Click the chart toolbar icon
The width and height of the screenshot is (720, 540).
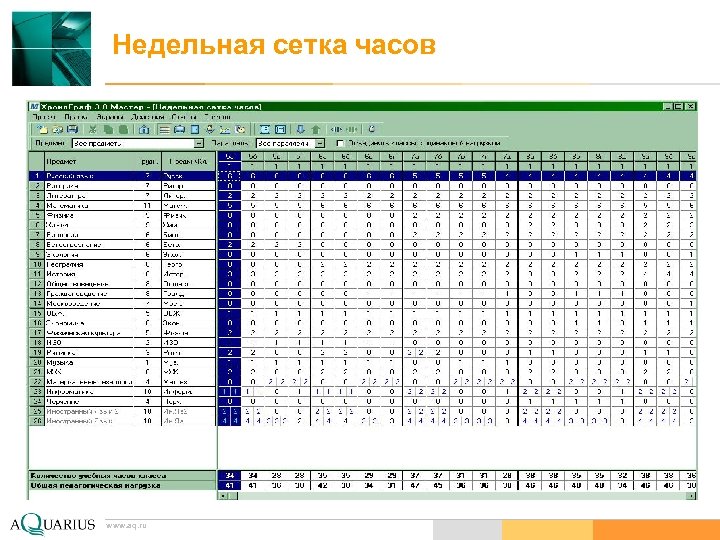coord(225,129)
